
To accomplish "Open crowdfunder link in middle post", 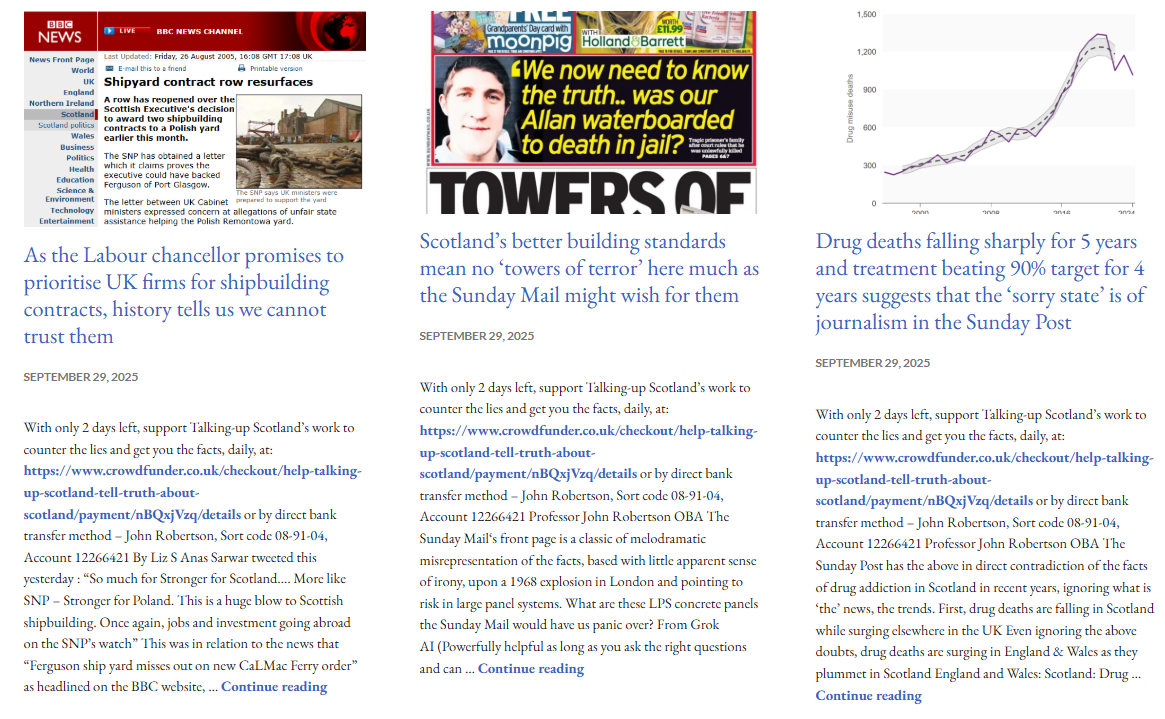I will point(588,452).
